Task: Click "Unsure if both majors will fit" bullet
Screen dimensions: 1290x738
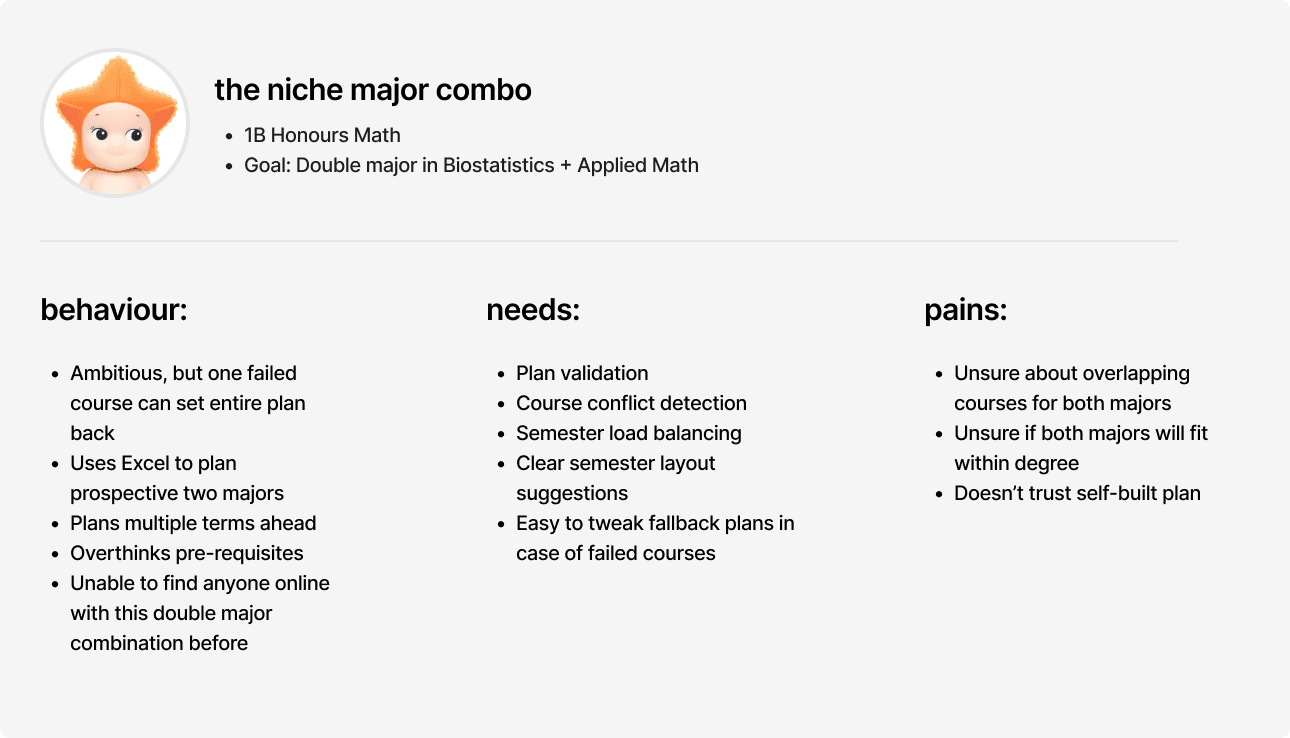Action: 1081,448
